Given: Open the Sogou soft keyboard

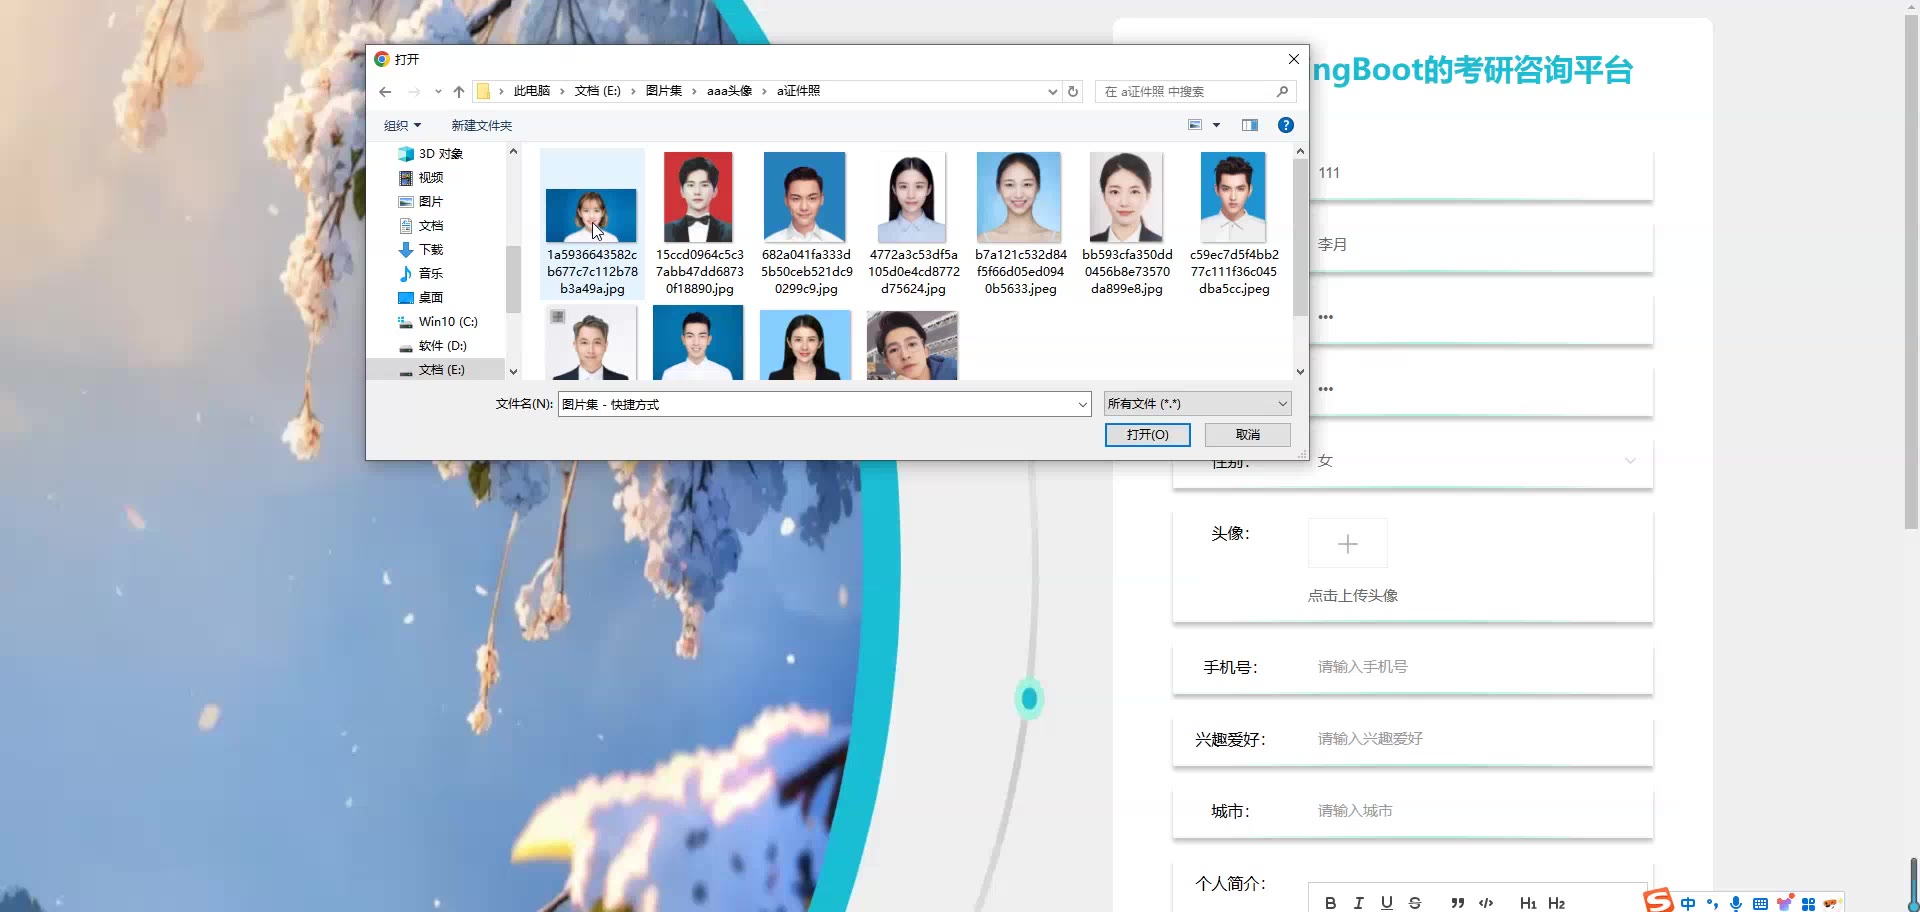Looking at the screenshot, I should (x=1760, y=904).
